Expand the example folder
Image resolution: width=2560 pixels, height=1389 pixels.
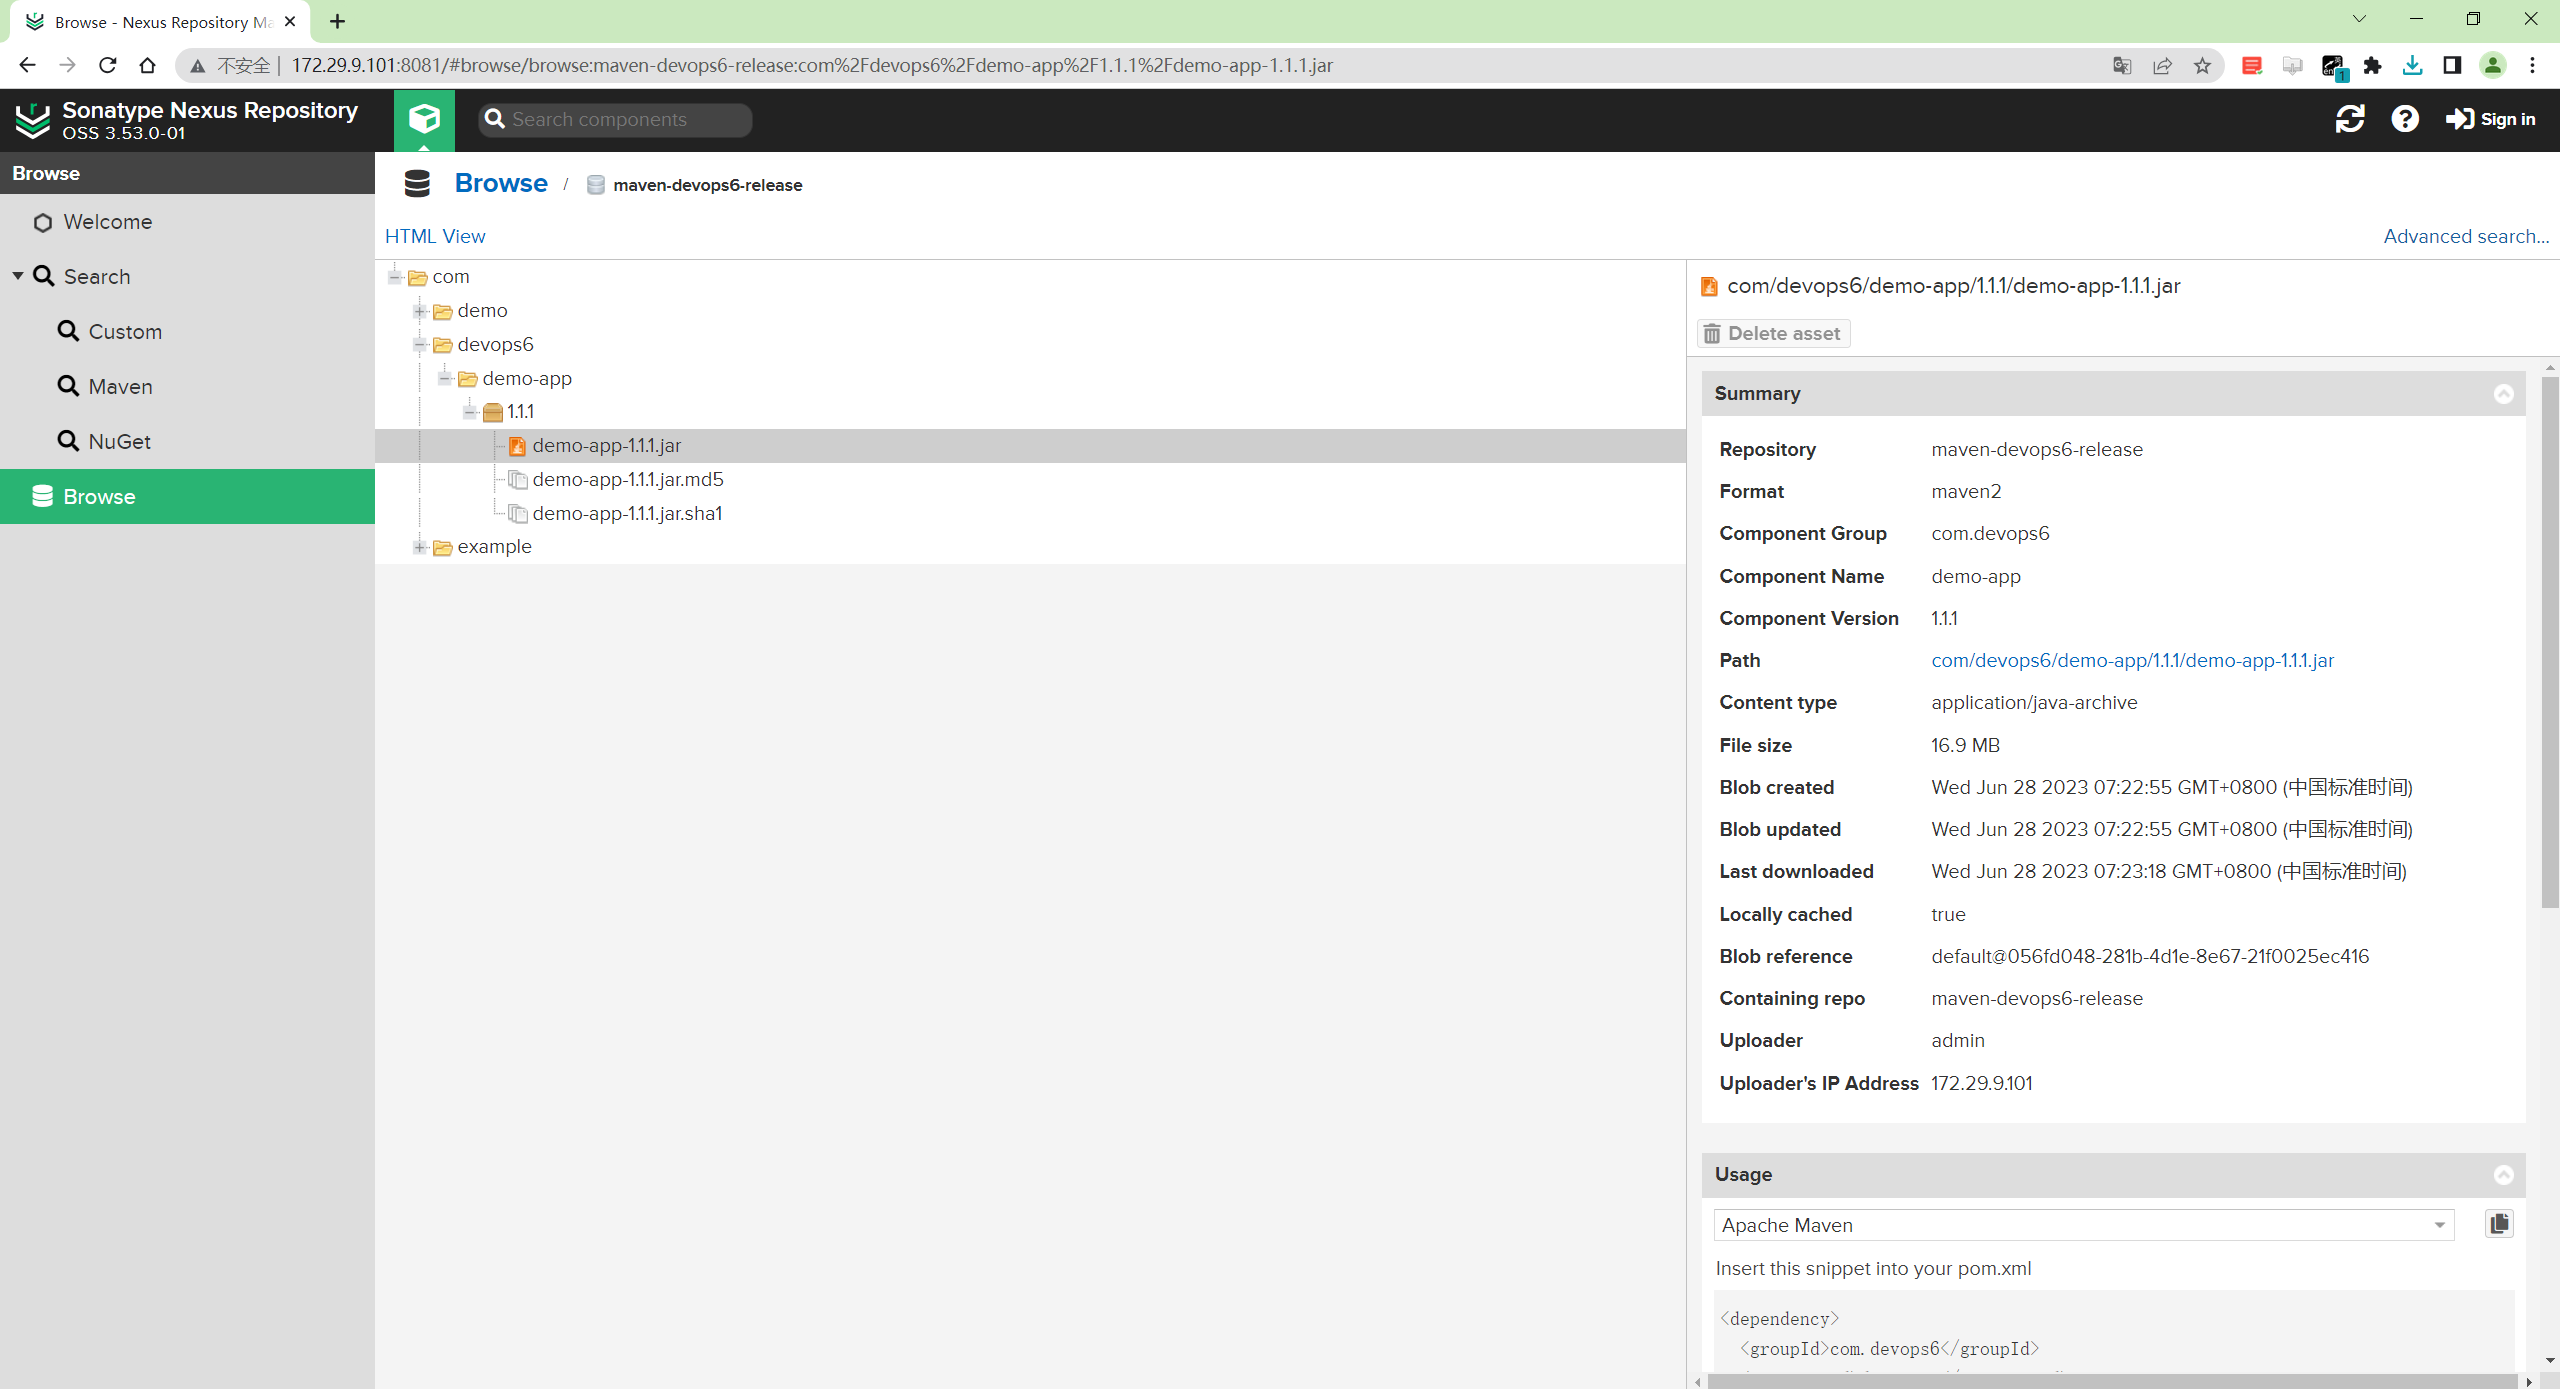[x=420, y=547]
